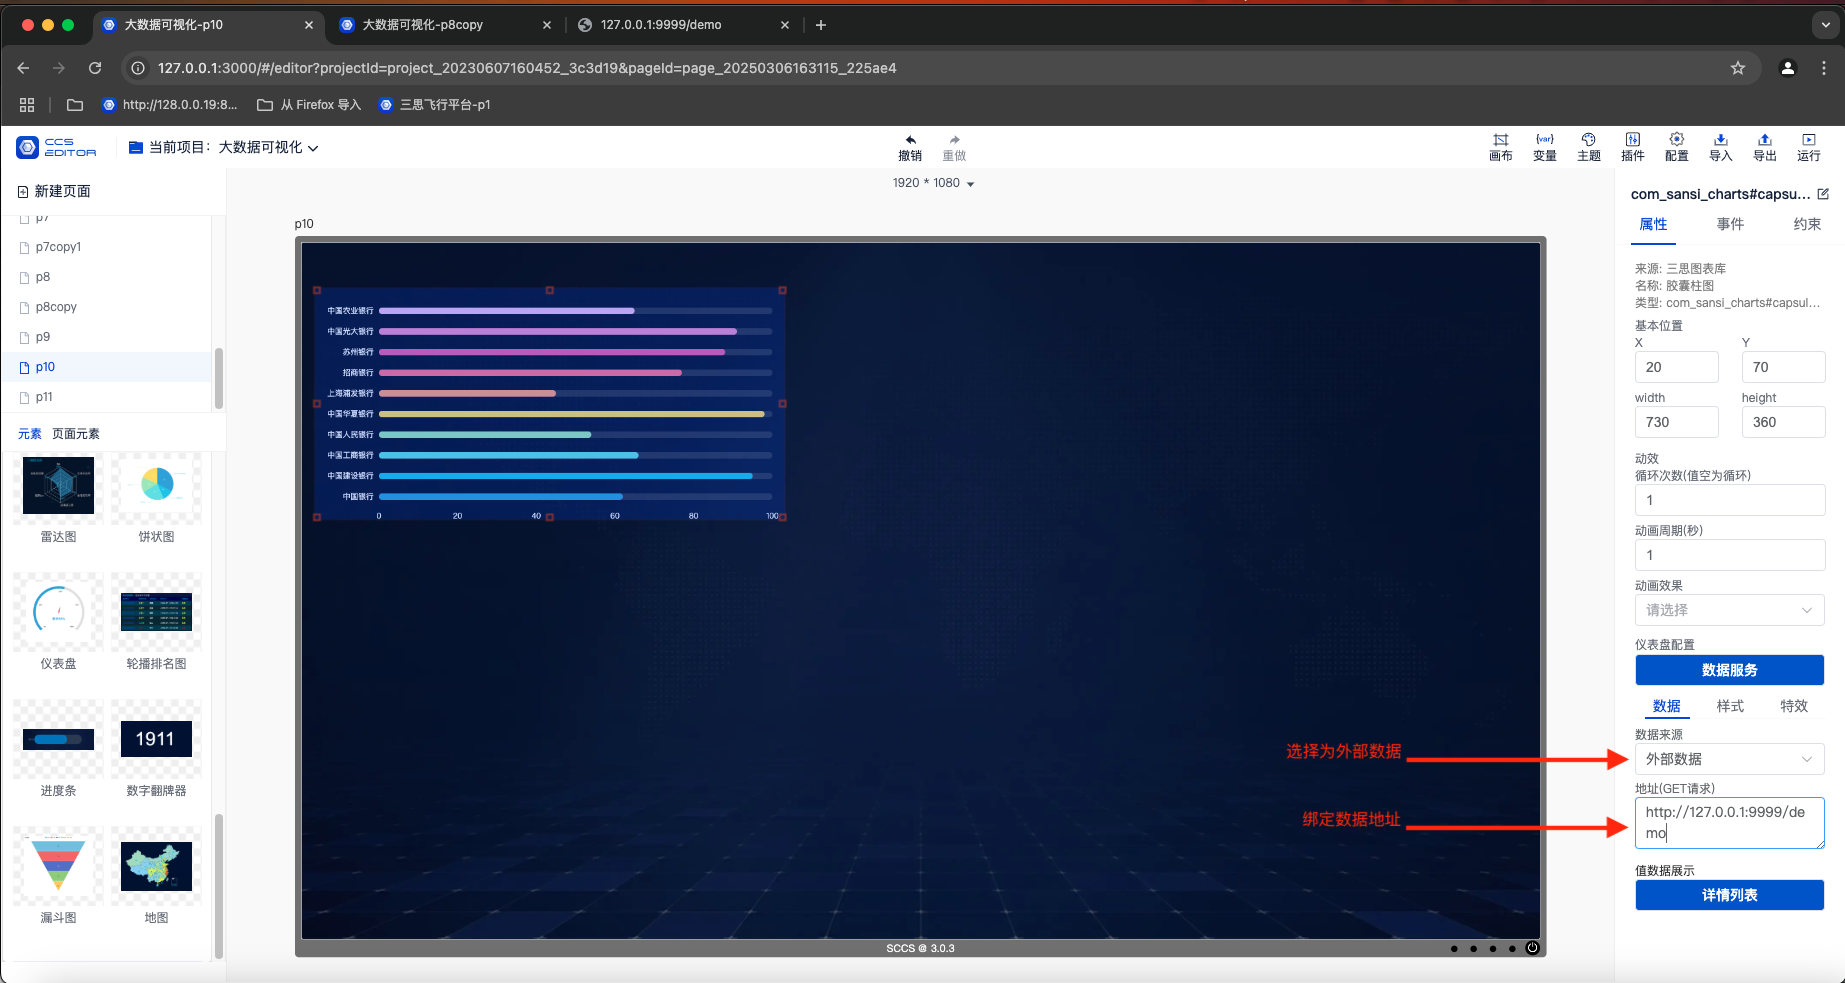This screenshot has width=1845, height=983.
Task: Click the 地址(GET请求) URL text area
Action: click(1730, 823)
